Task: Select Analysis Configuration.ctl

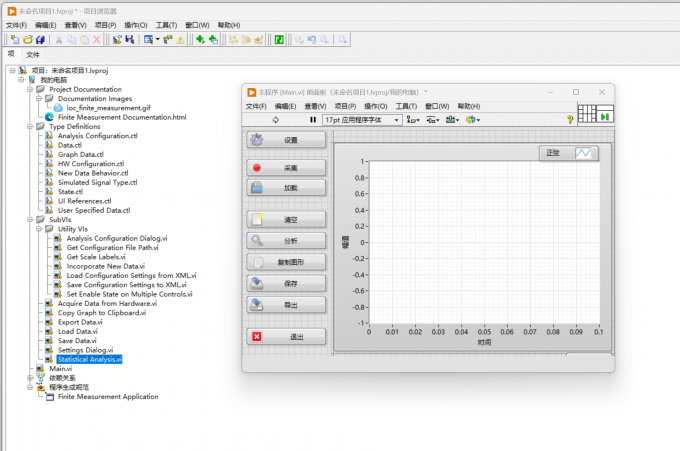Action: click(x=98, y=136)
